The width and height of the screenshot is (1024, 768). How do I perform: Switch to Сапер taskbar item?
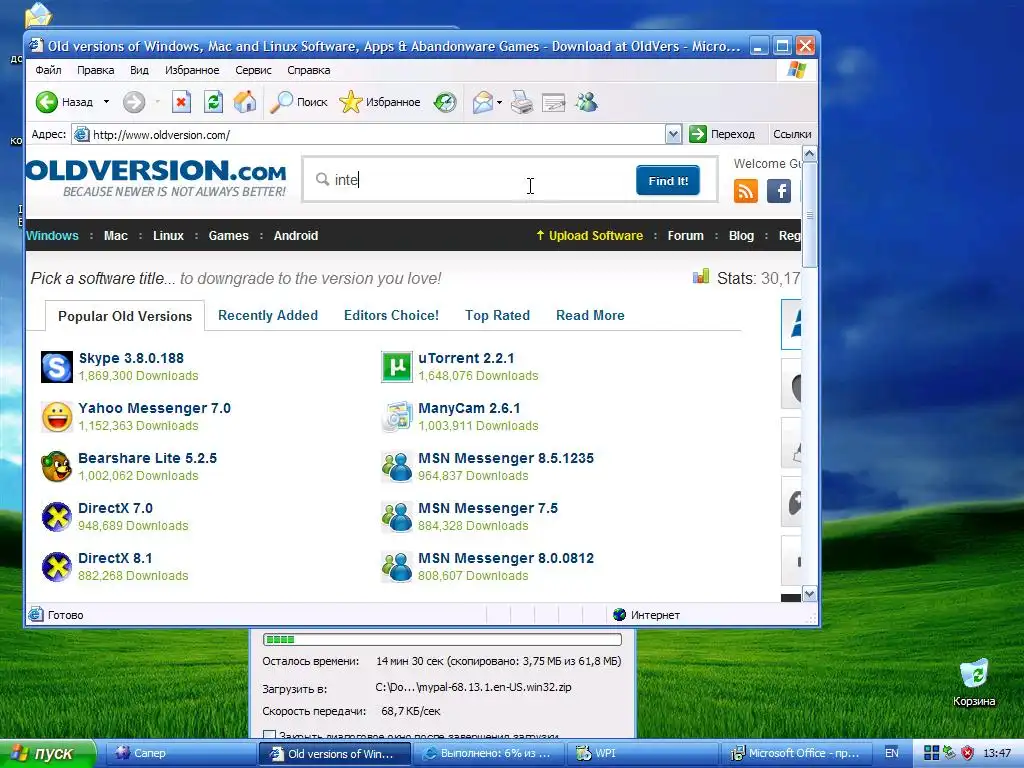(x=181, y=753)
